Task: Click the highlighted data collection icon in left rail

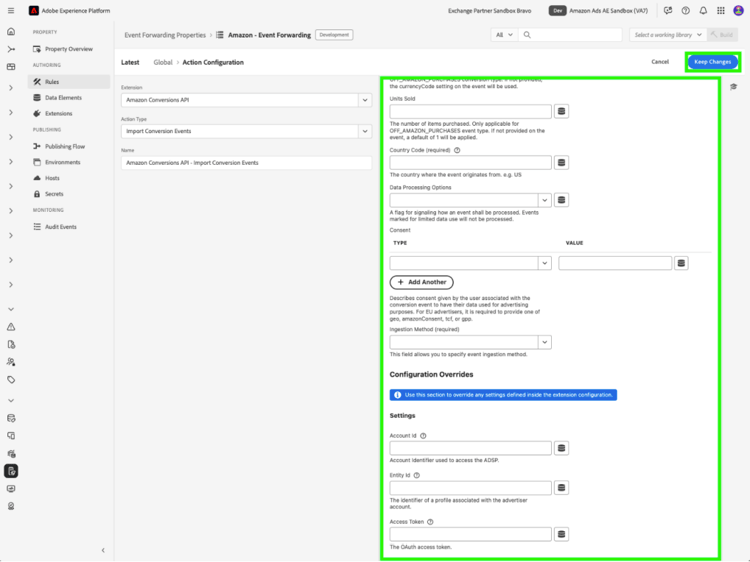Action: click(x=11, y=471)
